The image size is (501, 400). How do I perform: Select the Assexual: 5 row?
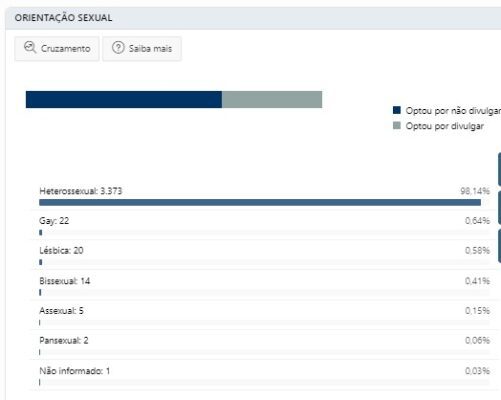(264, 315)
